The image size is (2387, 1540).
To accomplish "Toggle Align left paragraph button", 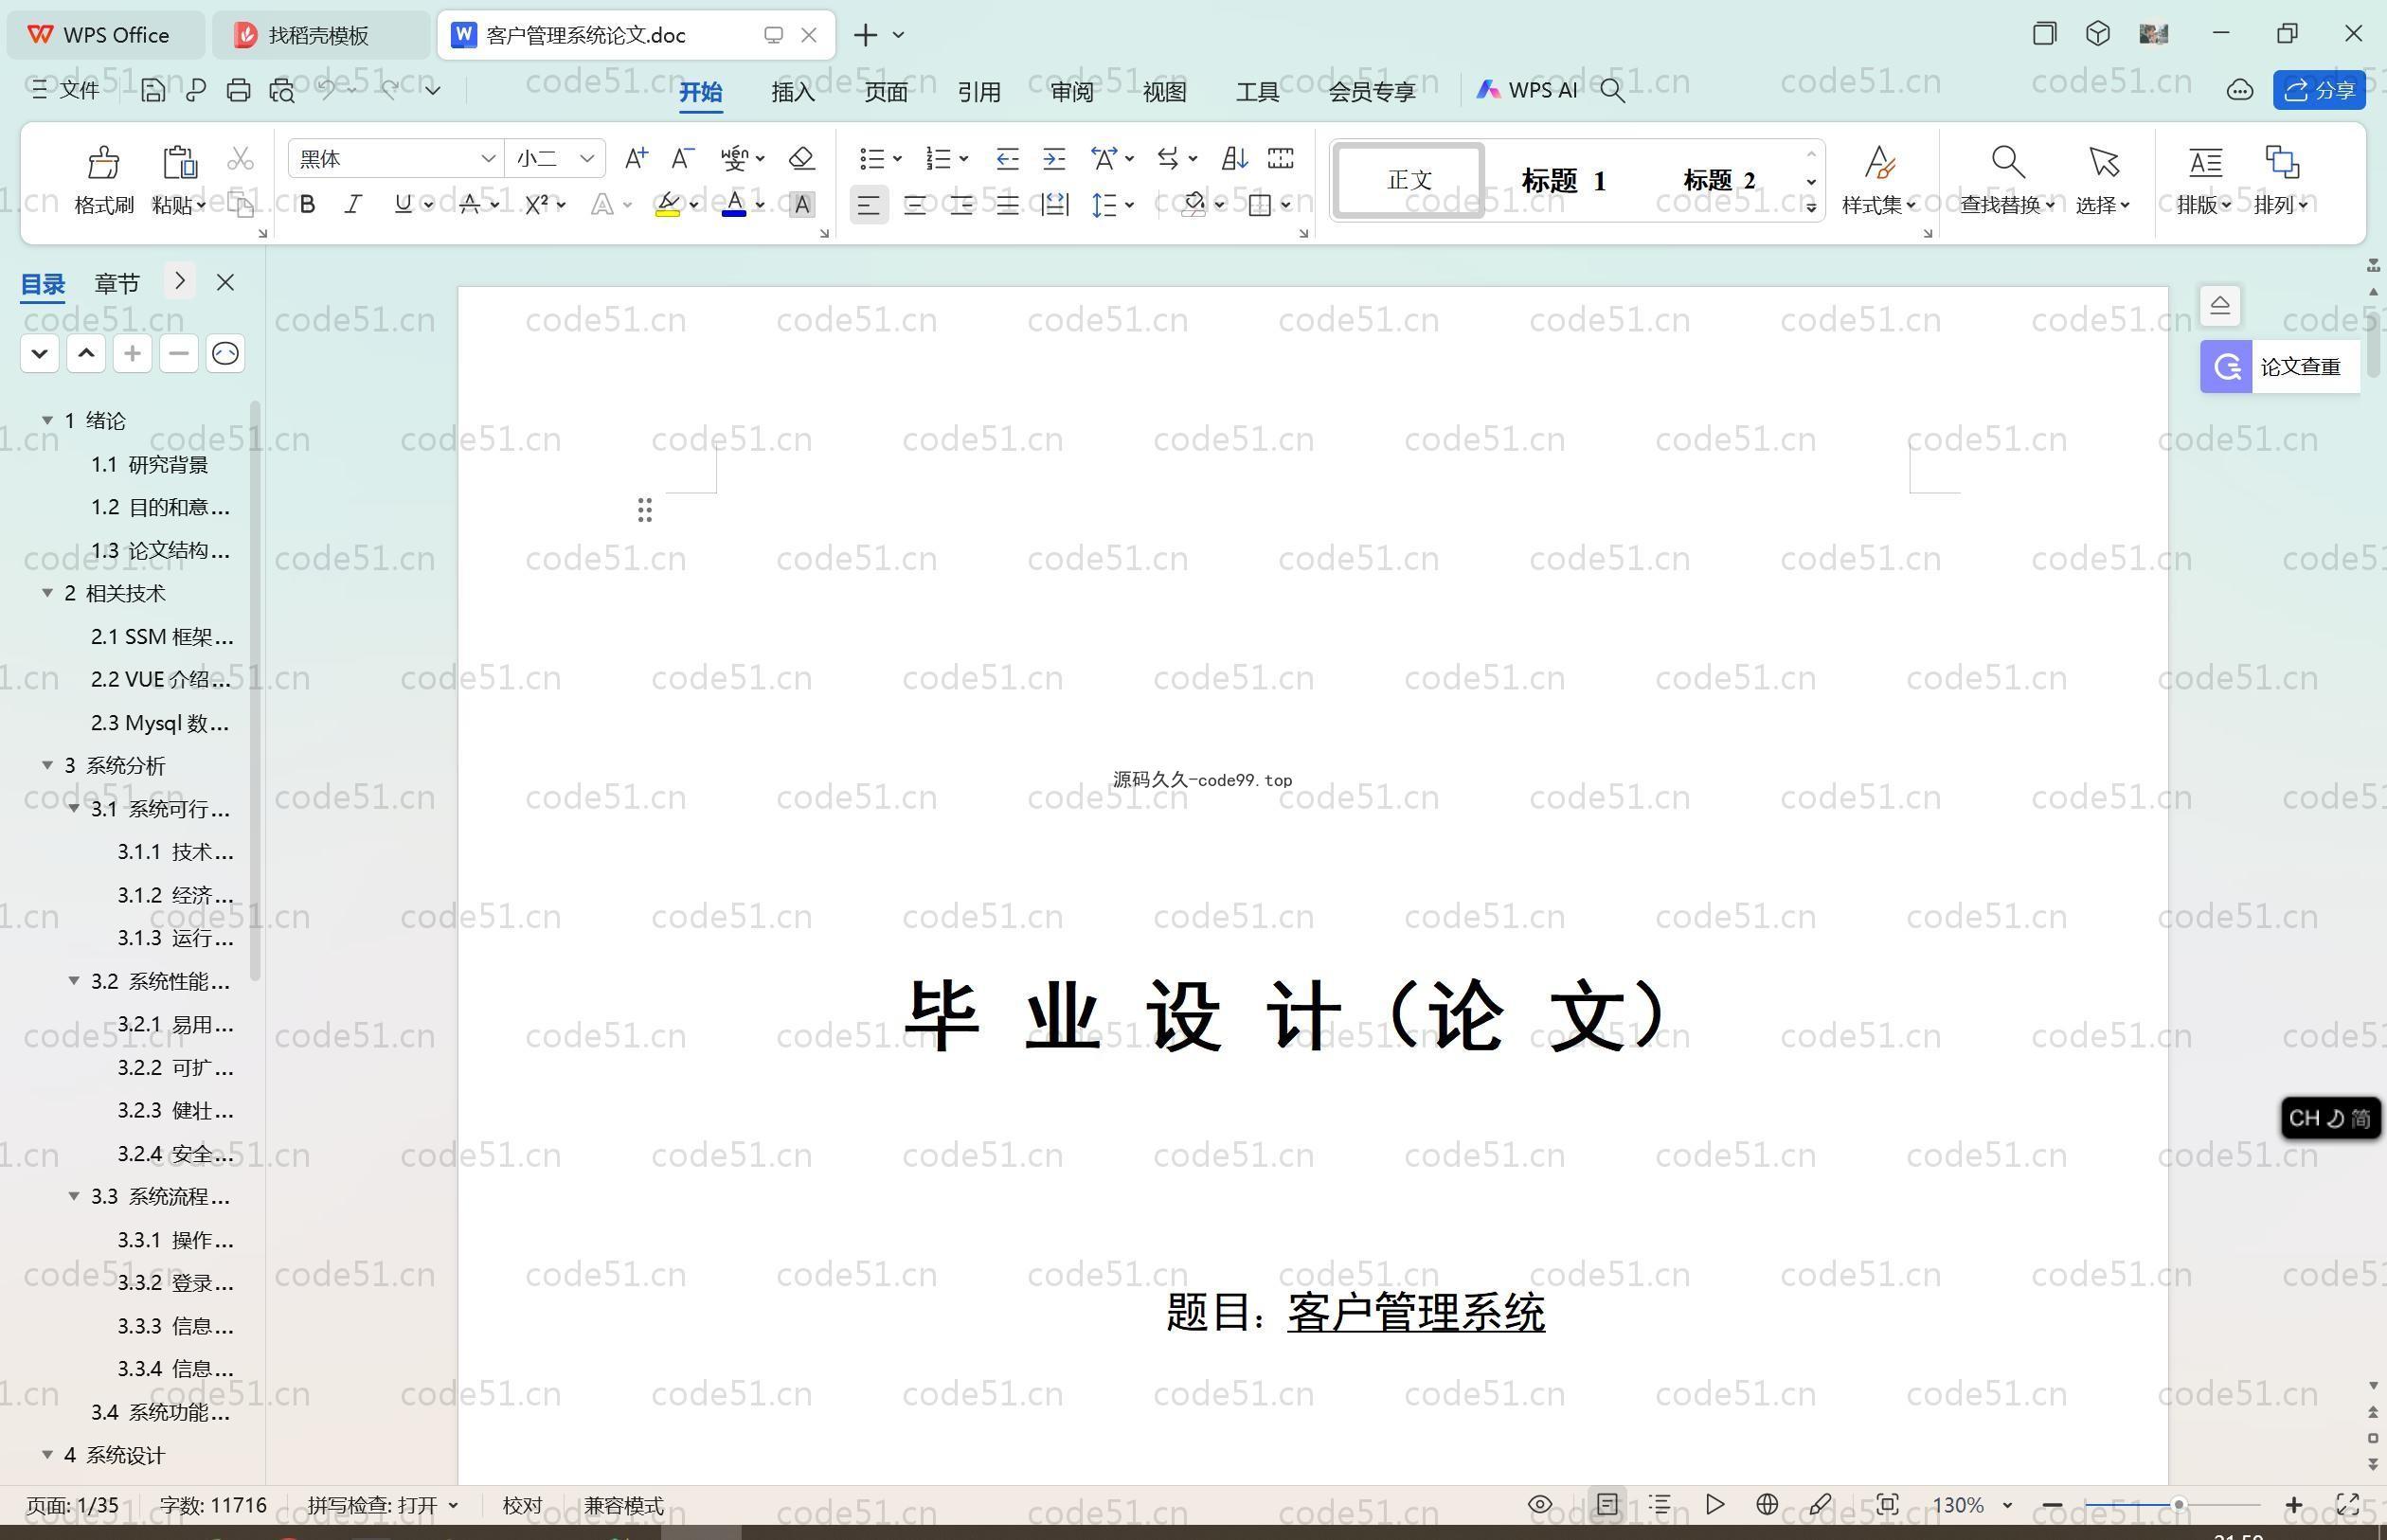I will [x=868, y=205].
